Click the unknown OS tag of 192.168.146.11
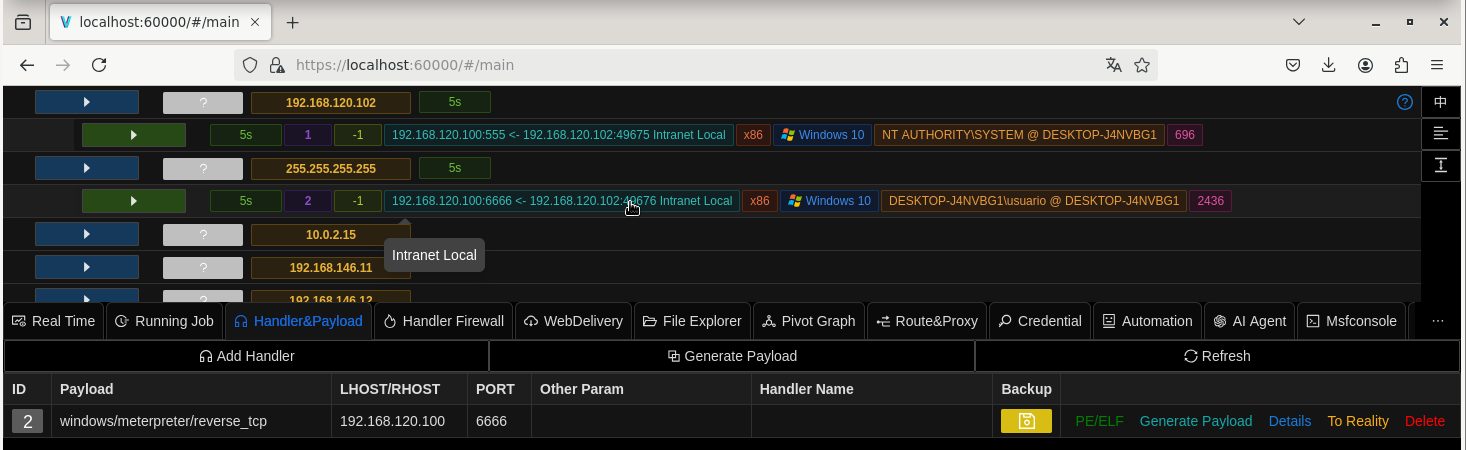This screenshot has width=1466, height=450. (x=203, y=268)
